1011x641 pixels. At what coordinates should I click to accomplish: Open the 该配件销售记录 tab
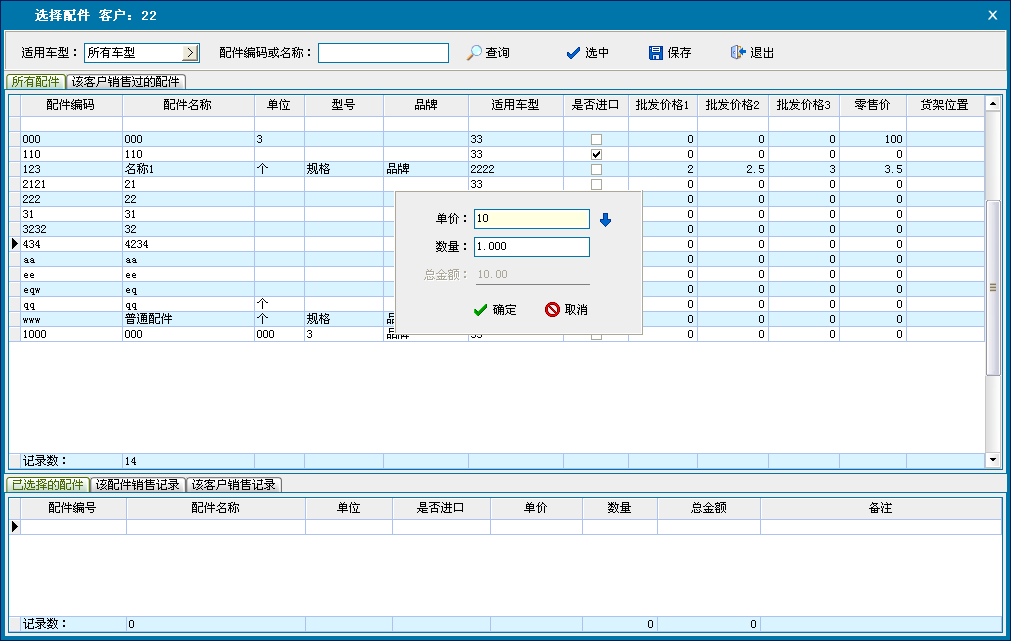137,485
